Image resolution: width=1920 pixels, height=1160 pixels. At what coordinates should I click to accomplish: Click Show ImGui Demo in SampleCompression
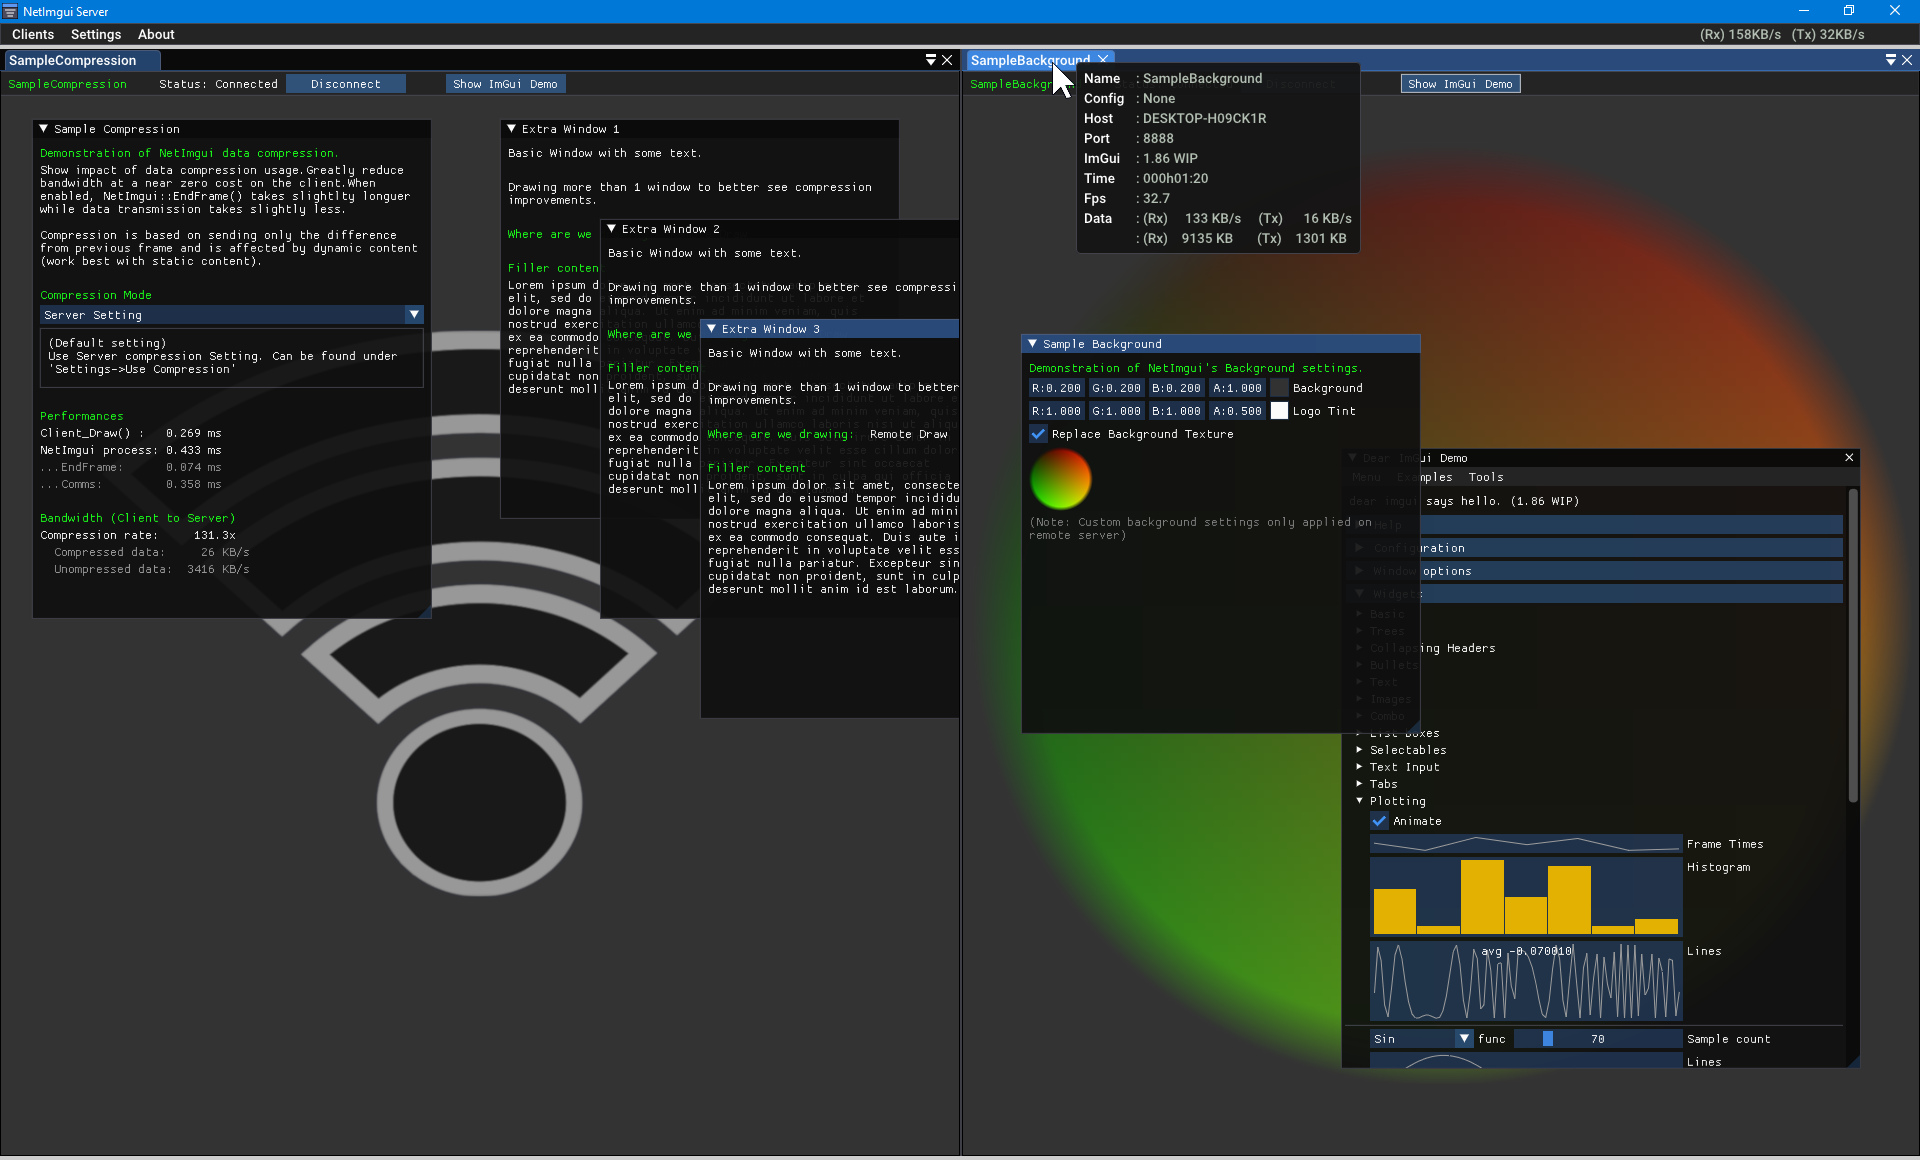click(x=505, y=84)
